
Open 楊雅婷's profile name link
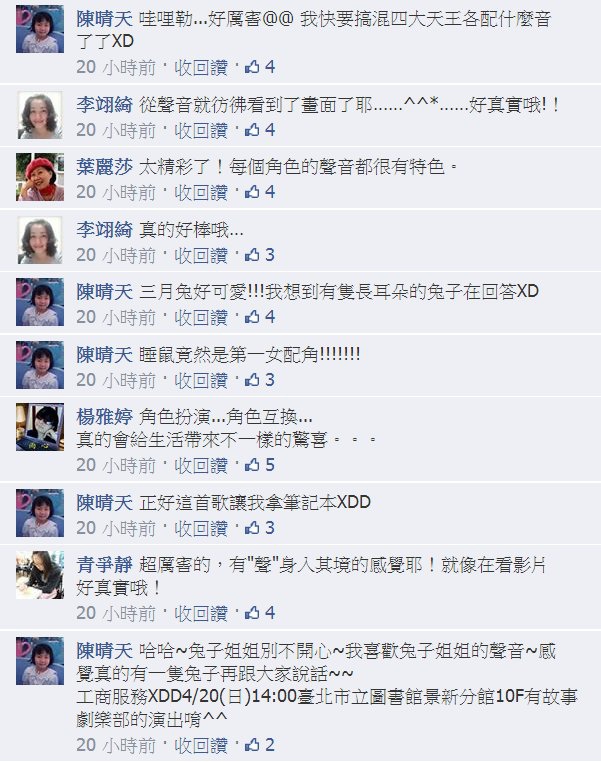pyautogui.click(x=104, y=417)
